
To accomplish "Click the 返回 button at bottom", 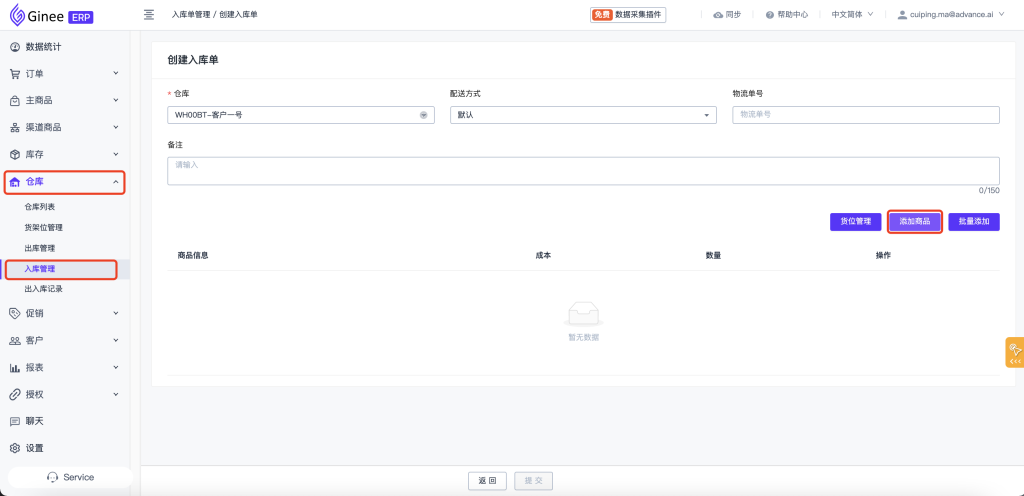I will (487, 481).
